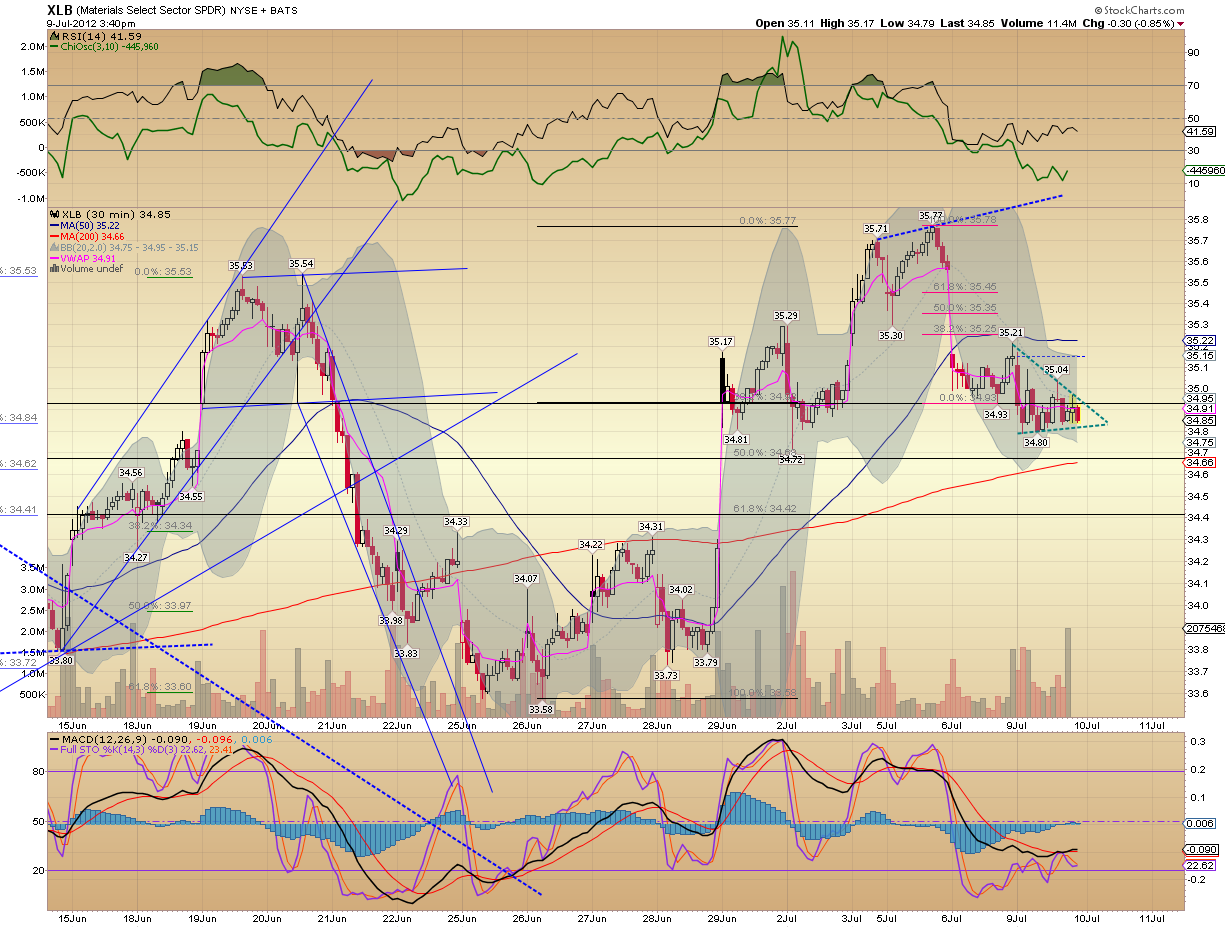The width and height of the screenshot is (1225, 928).
Task: Click the High 35.17 header value
Action: tap(848, 23)
